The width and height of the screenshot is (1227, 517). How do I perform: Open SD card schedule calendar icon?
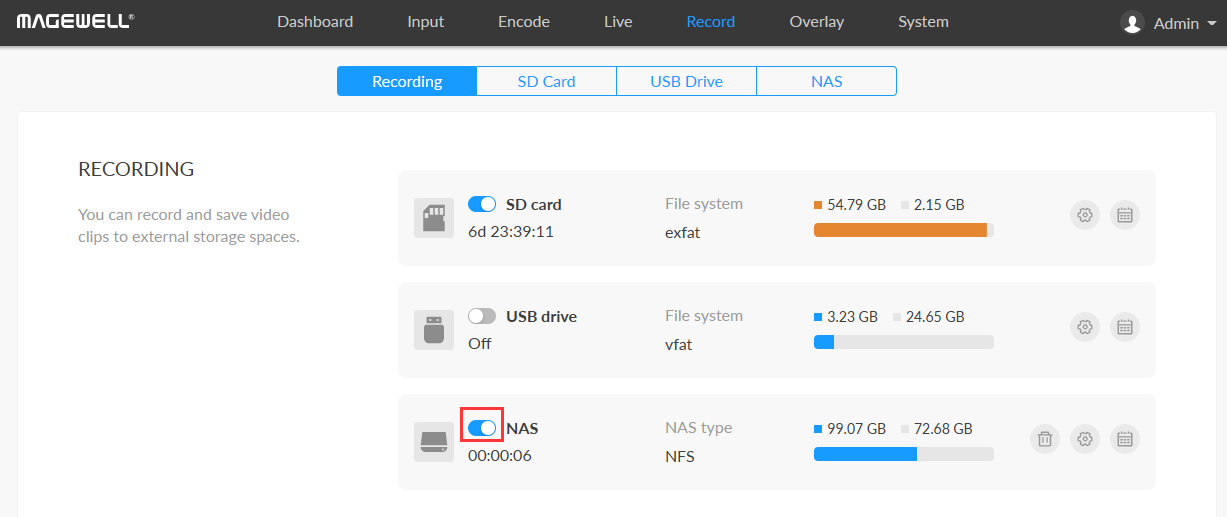(x=1124, y=215)
